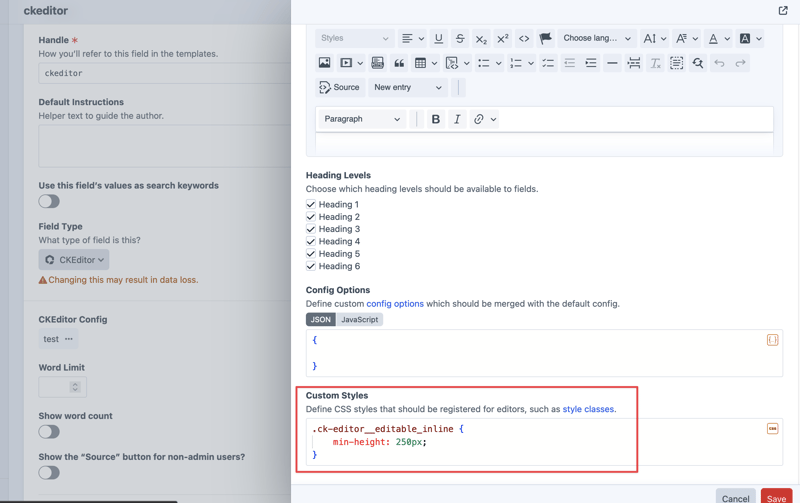Enable the Show word count toggle

point(49,432)
